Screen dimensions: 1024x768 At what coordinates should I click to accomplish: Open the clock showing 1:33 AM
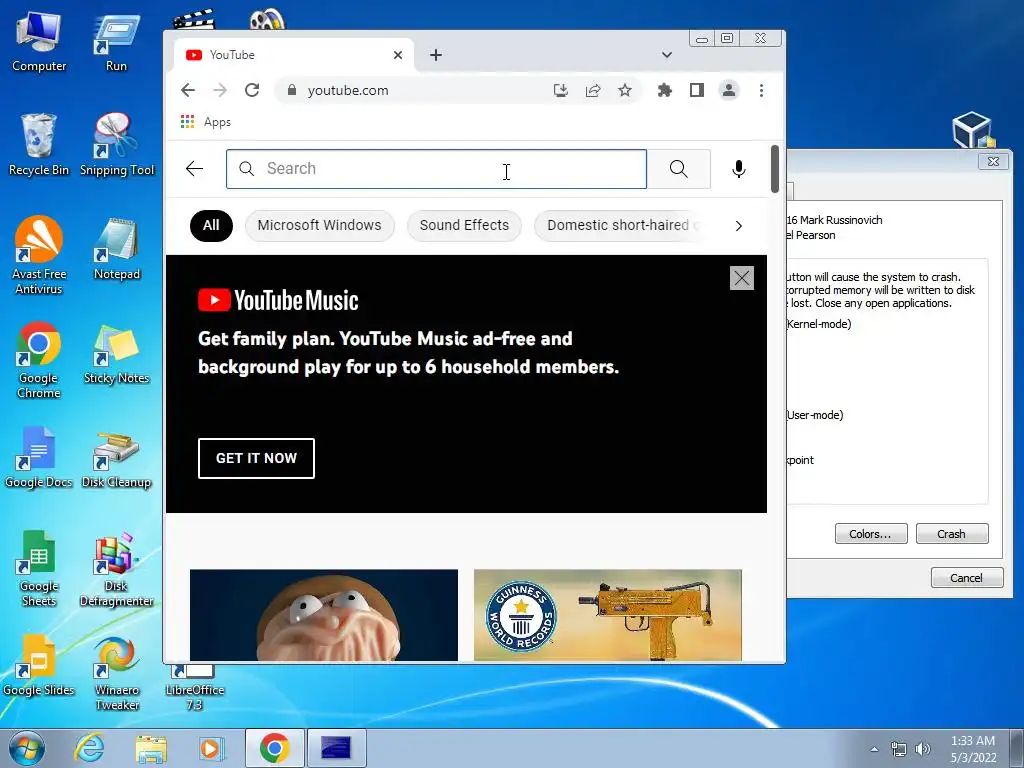973,749
